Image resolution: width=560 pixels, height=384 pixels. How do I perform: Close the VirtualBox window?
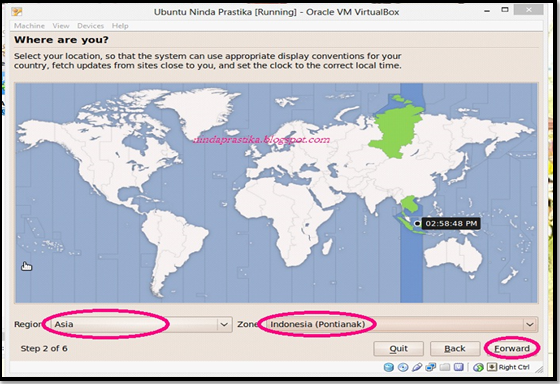pos(529,10)
